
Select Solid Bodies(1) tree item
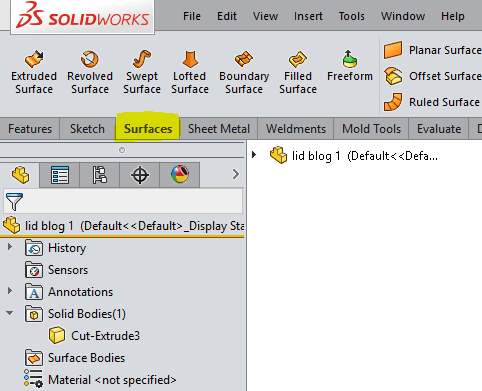pyautogui.click(x=87, y=314)
